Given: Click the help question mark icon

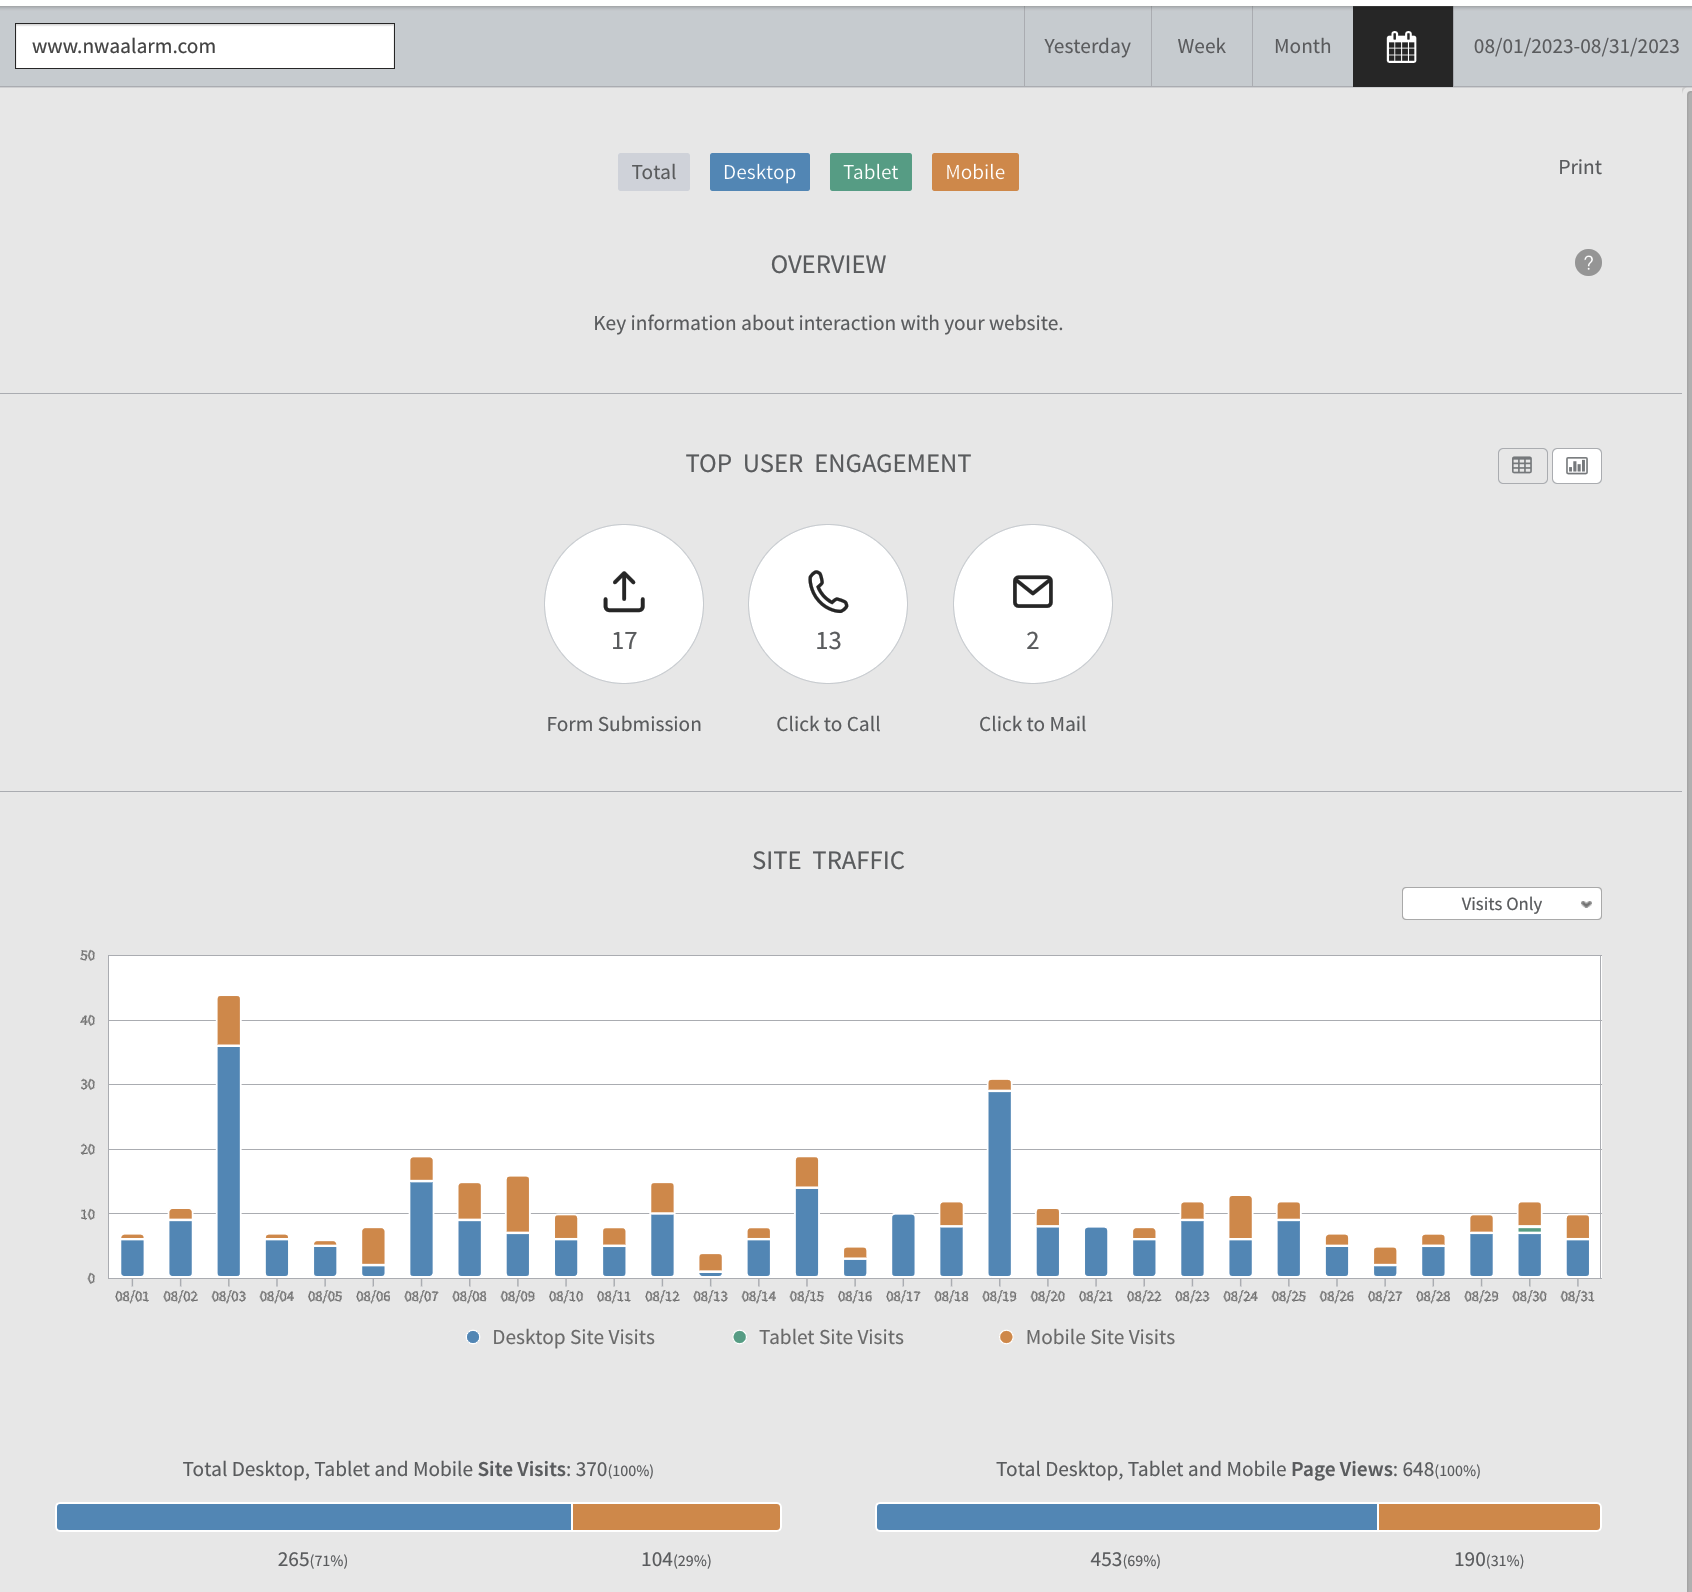Looking at the screenshot, I should coord(1587,263).
